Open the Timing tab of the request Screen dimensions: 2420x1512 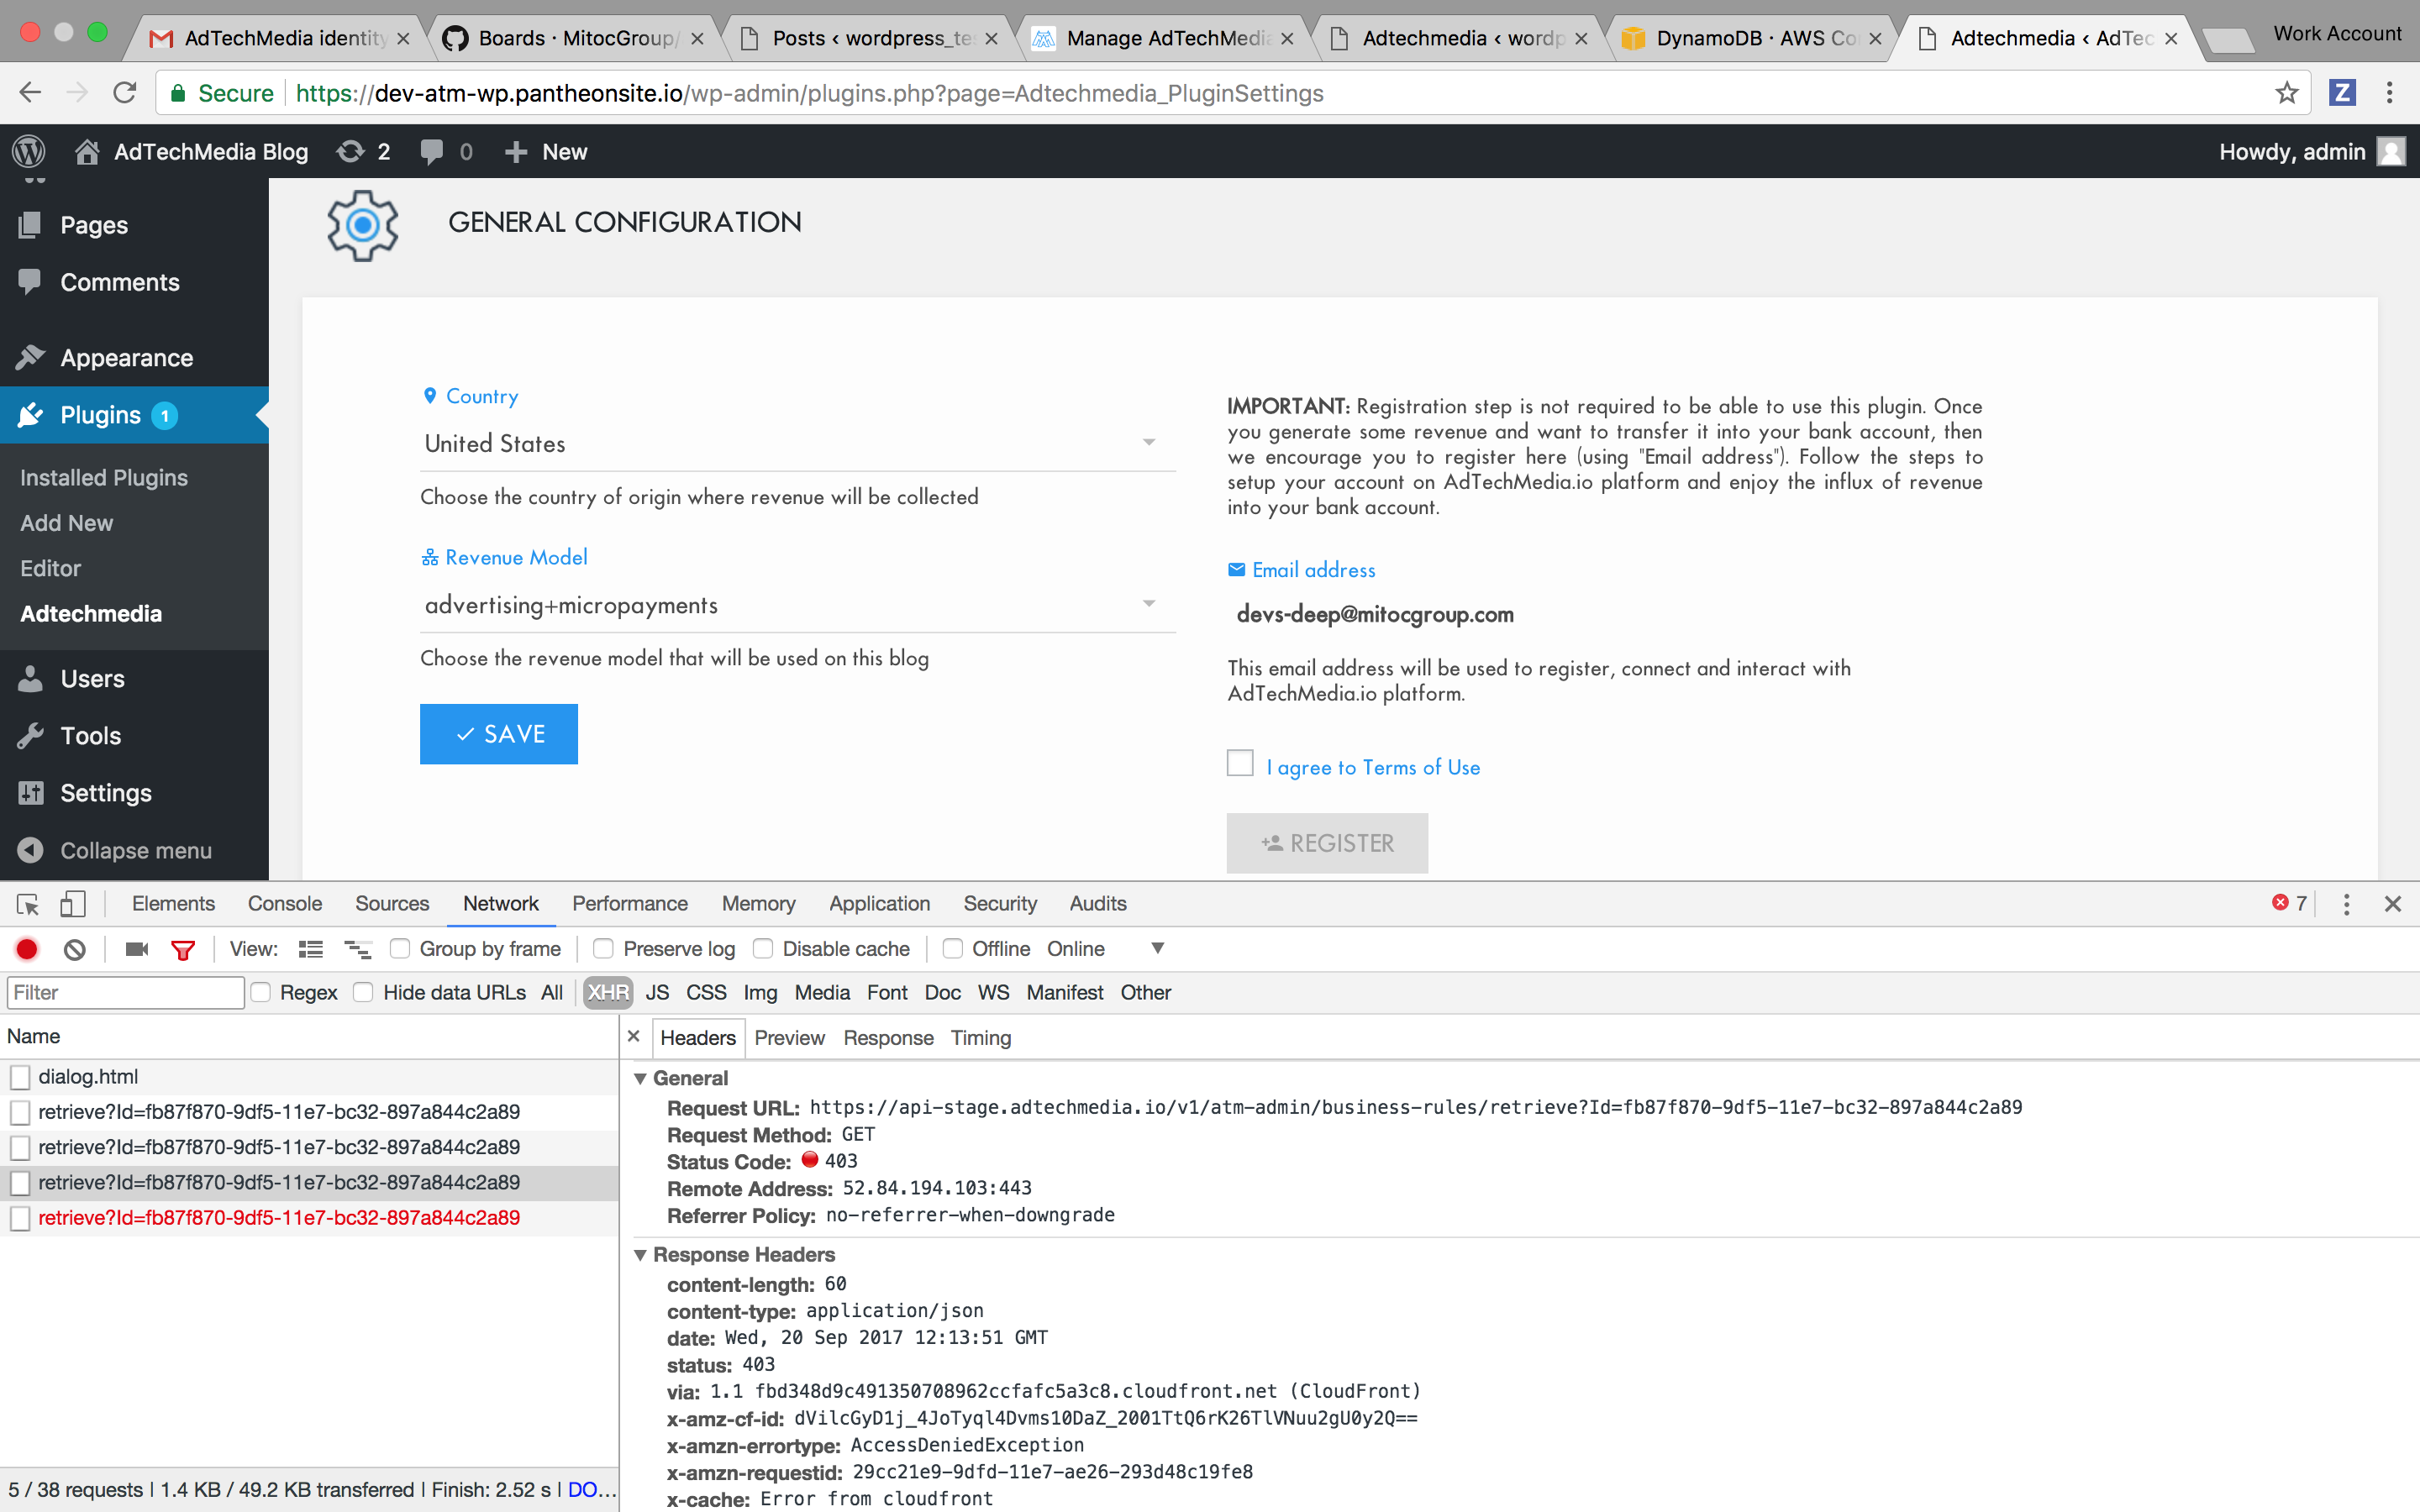981,1038
